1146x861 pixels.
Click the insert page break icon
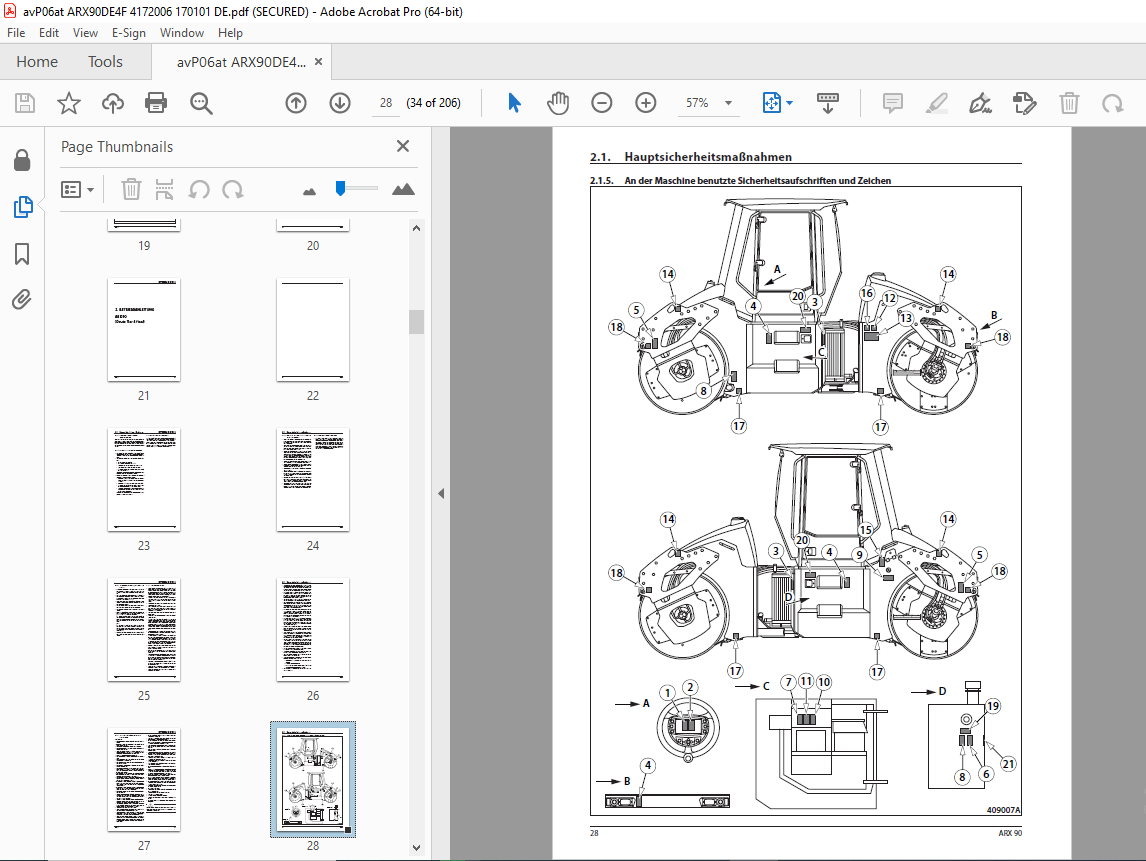pyautogui.click(x=164, y=189)
